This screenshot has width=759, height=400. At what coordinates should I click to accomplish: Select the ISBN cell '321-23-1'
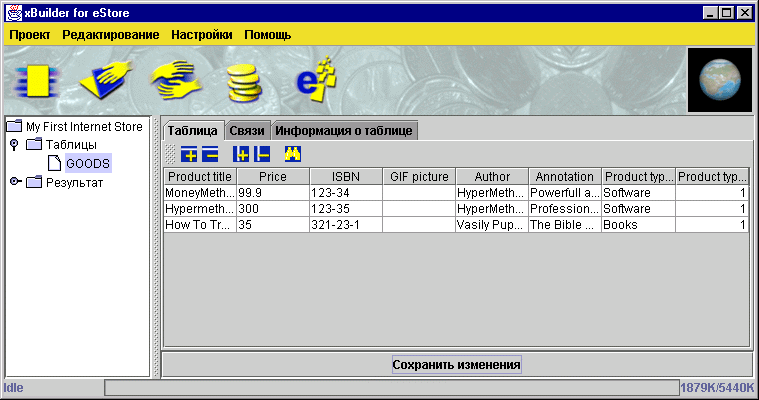pos(346,225)
